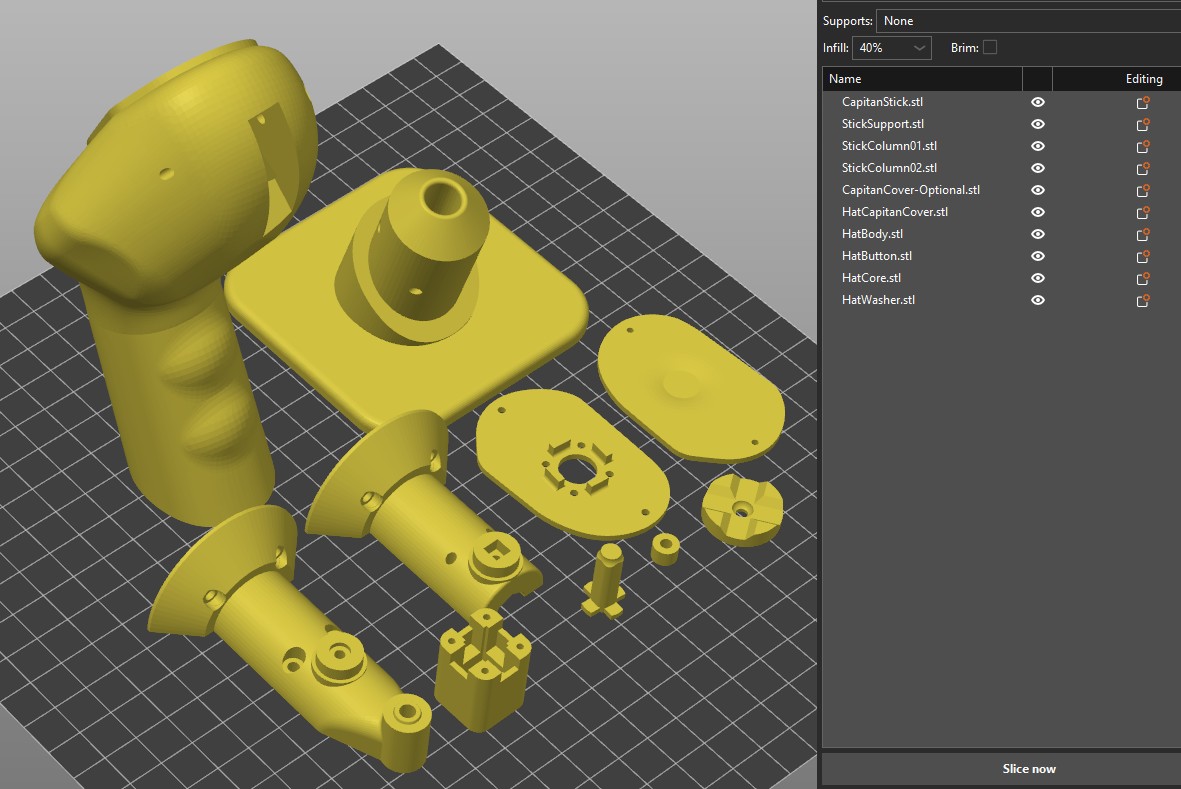Click the Name column header
Screen dimensions: 1181x789
[921, 79]
